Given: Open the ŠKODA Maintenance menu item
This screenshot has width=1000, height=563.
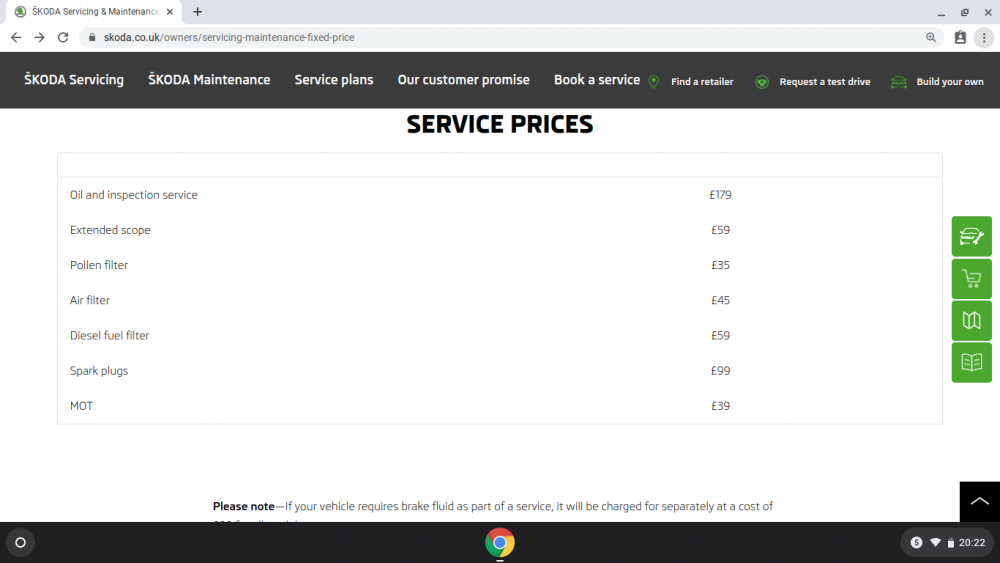Looking at the screenshot, I should (x=209, y=80).
